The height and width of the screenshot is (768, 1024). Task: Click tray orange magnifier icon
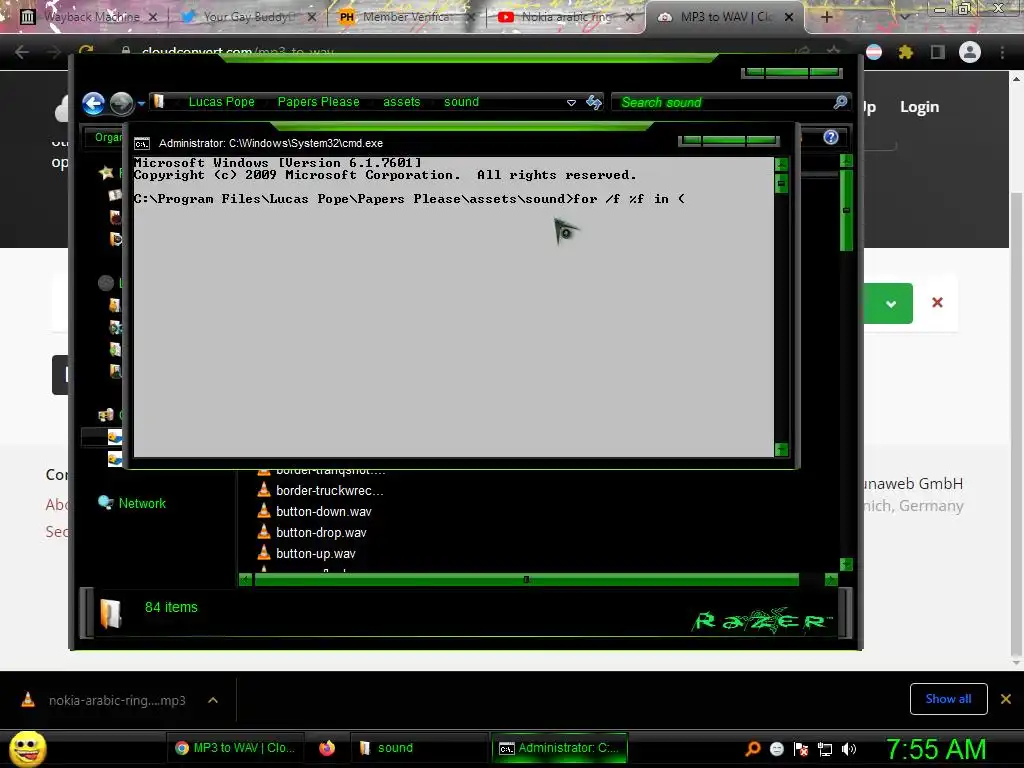(x=752, y=748)
